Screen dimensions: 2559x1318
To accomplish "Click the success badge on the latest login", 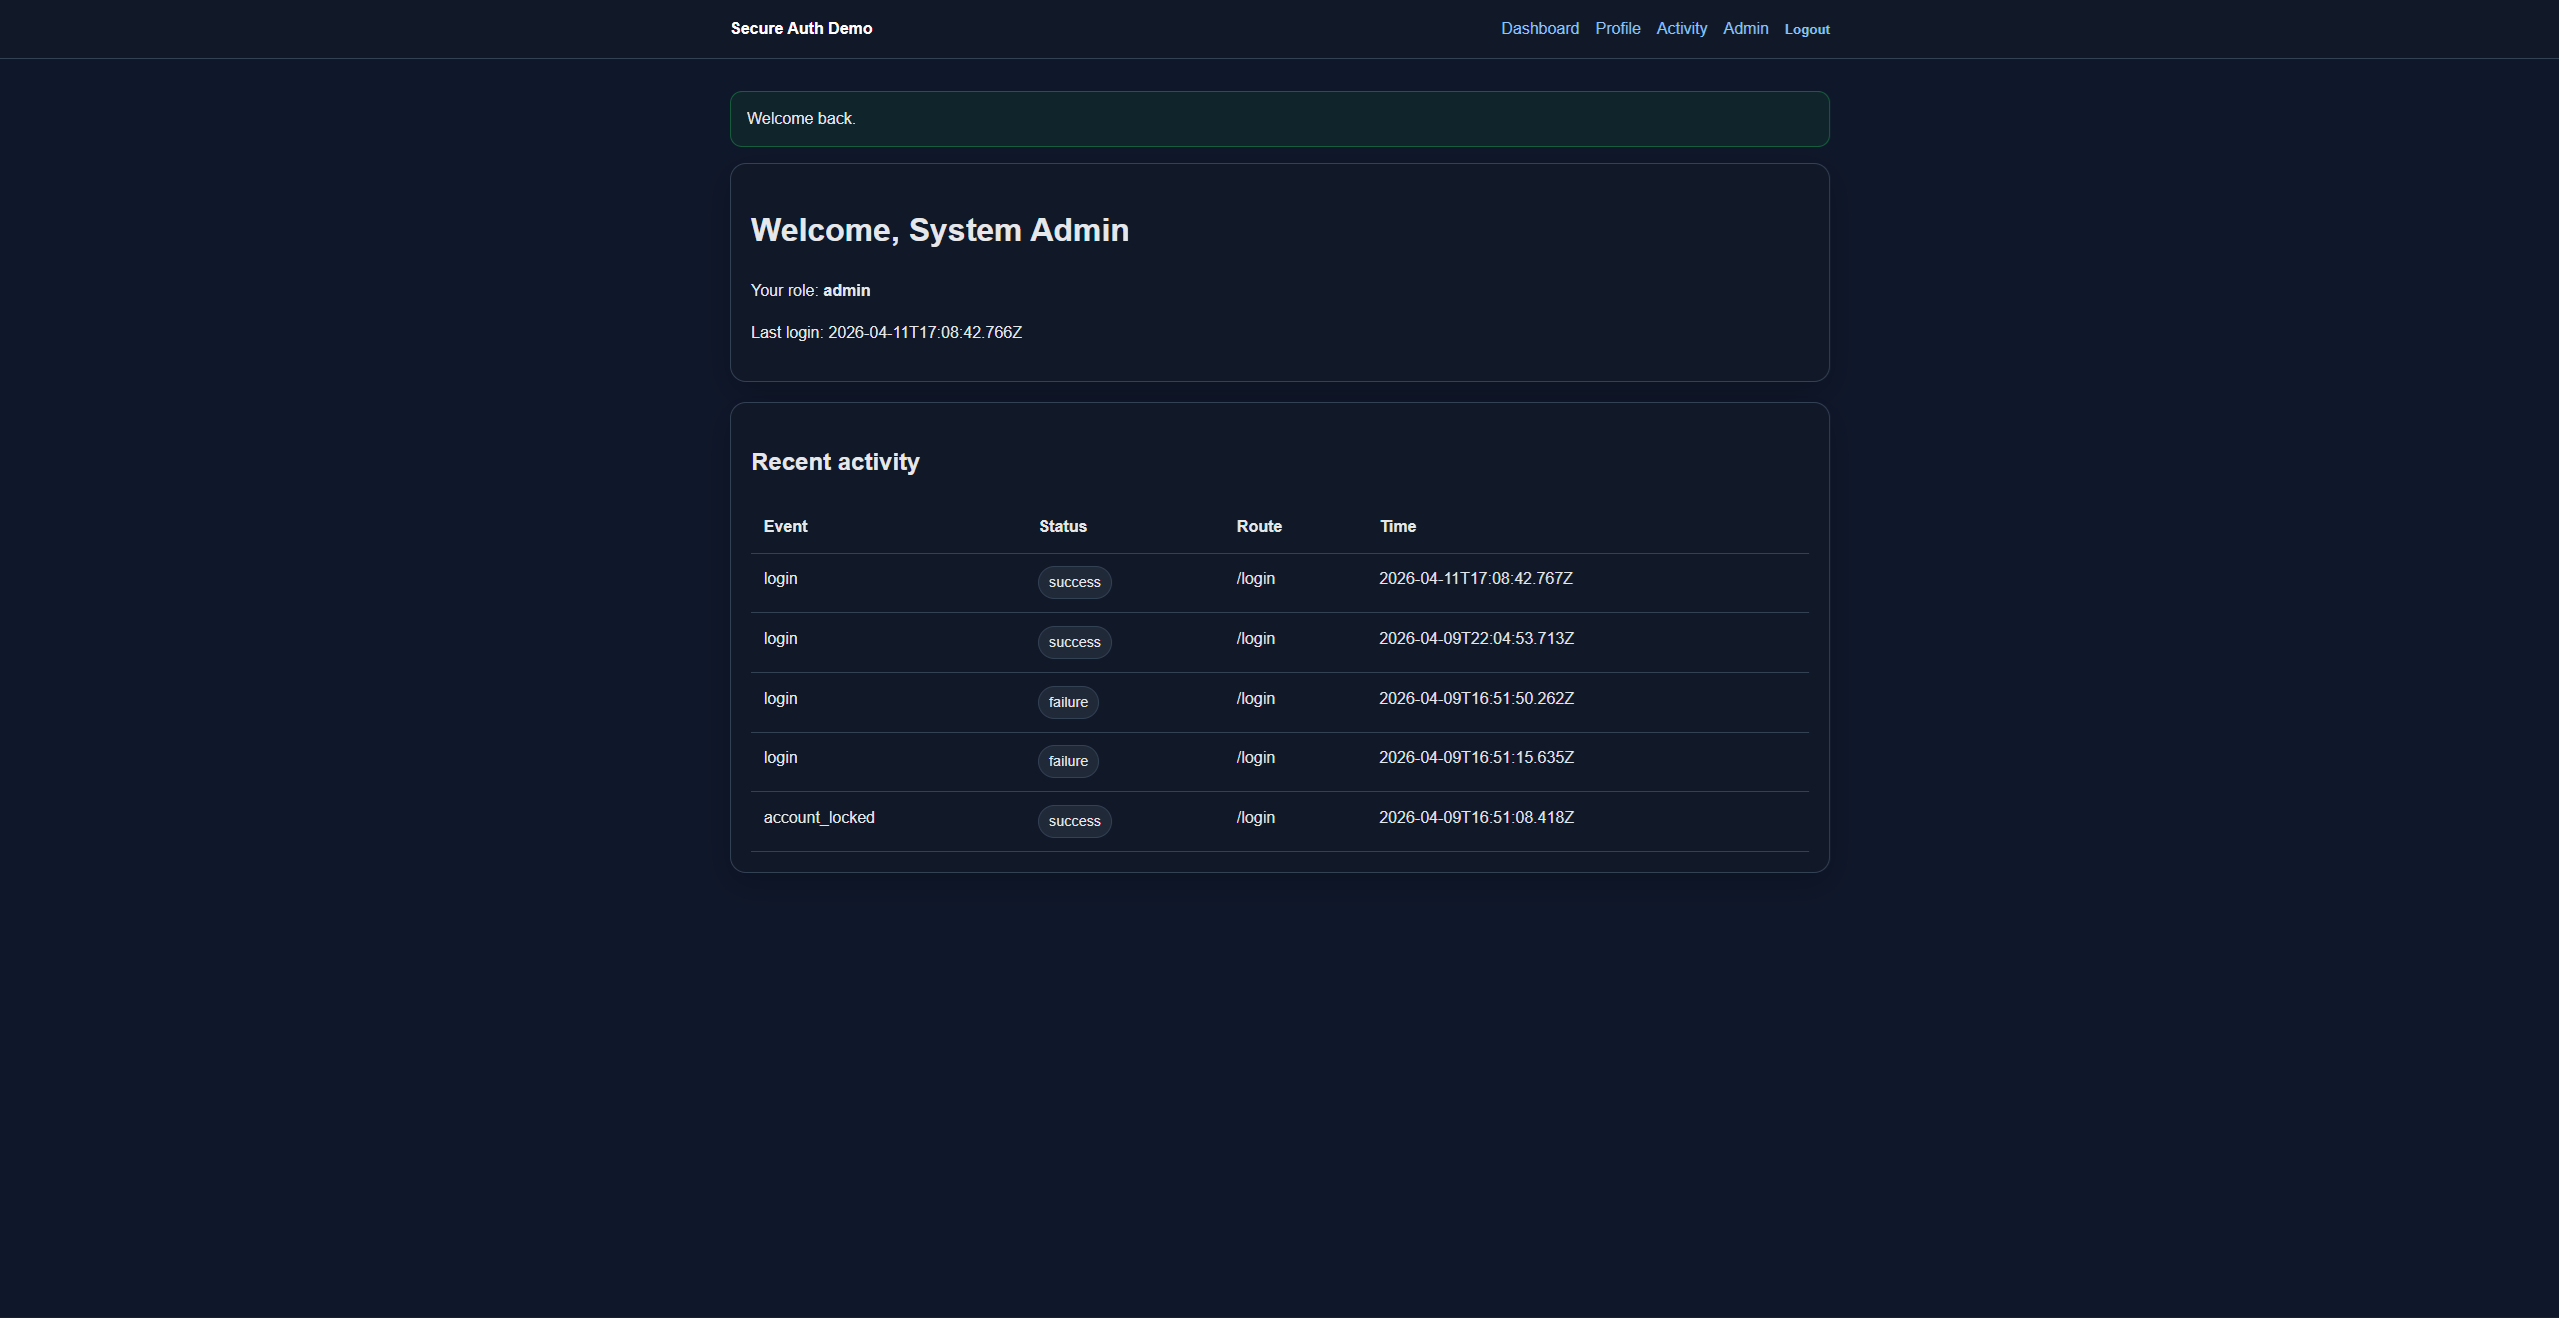I will coord(1073,582).
